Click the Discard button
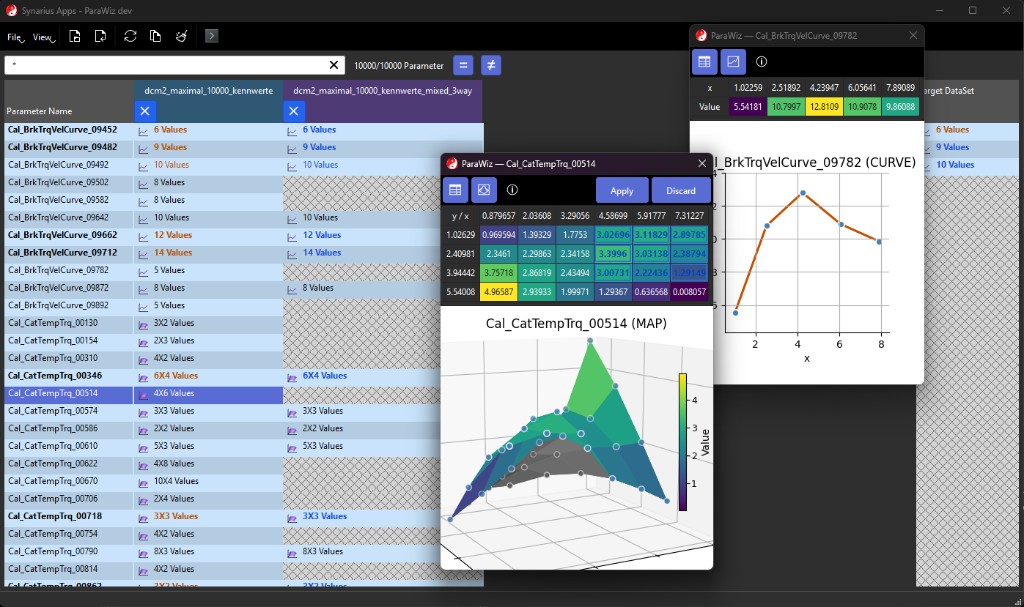 (680, 190)
